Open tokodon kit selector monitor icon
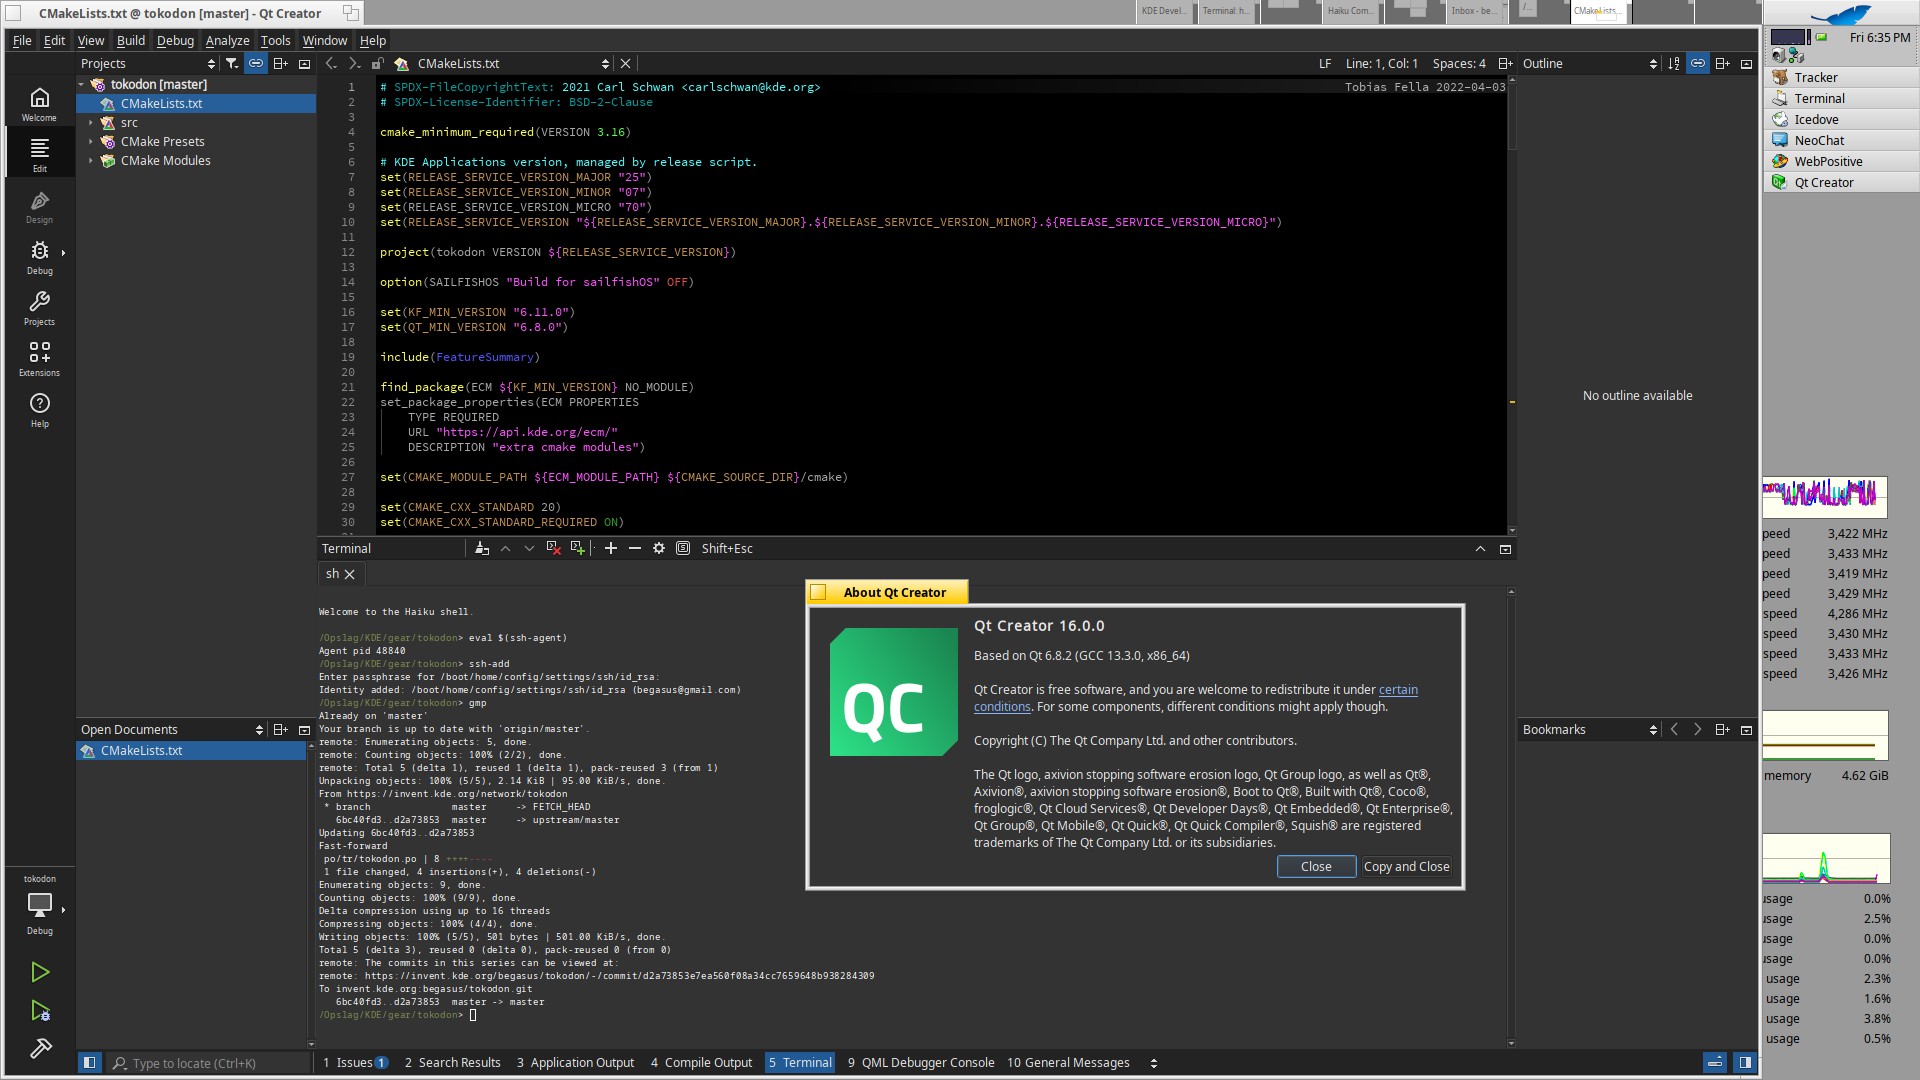This screenshot has width=1920, height=1080. click(x=40, y=905)
